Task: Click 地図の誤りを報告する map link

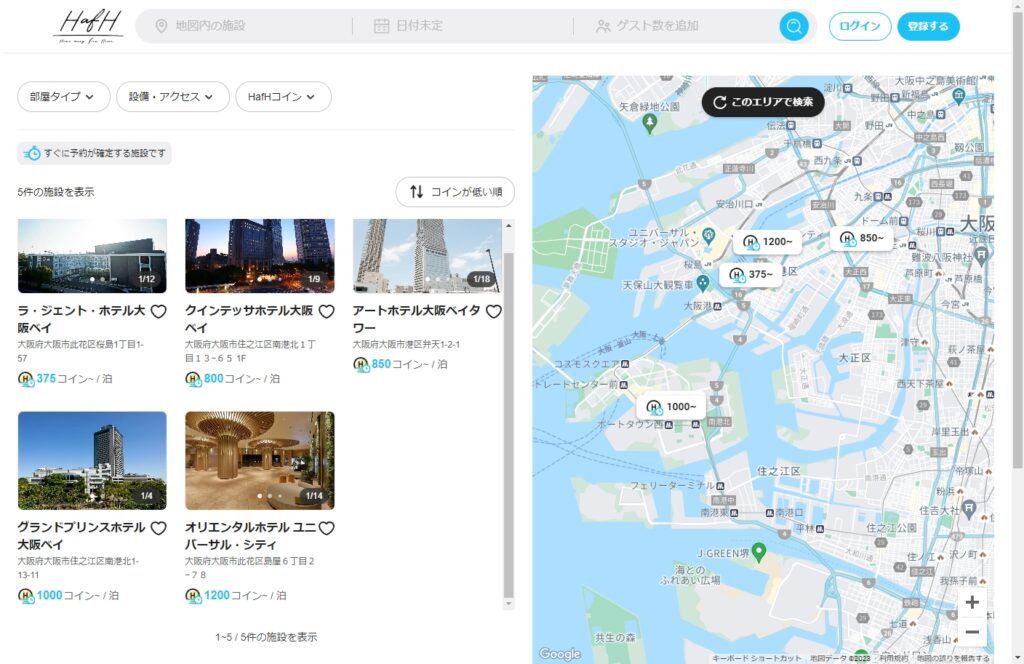Action: 953,658
